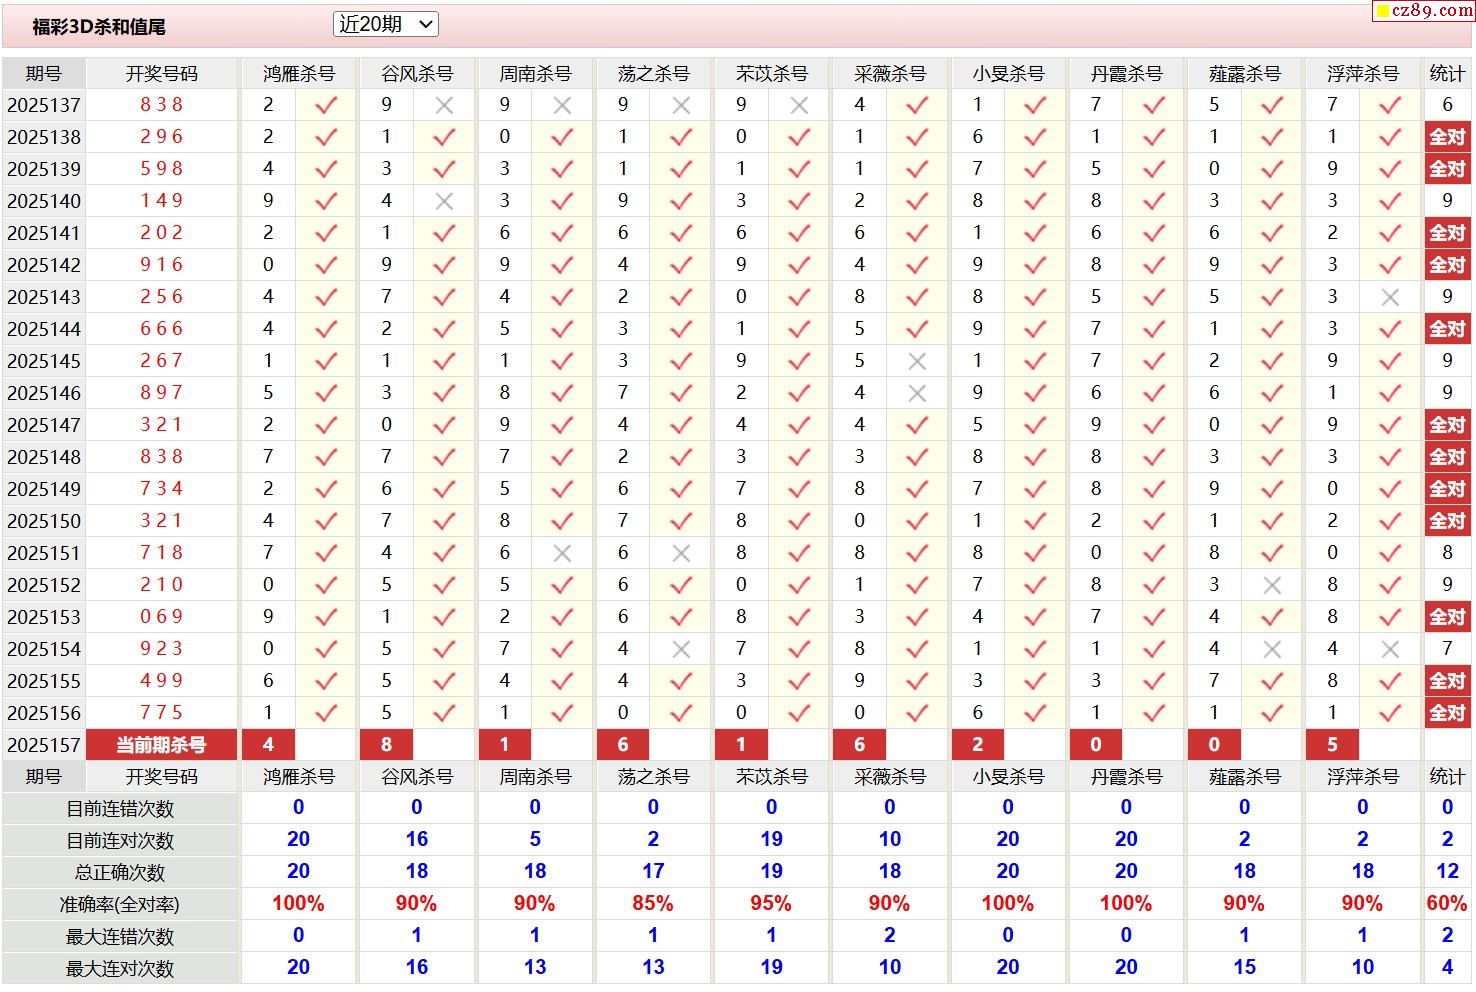
Task: Click draw result 069 in row 2025153
Action: pos(162,616)
